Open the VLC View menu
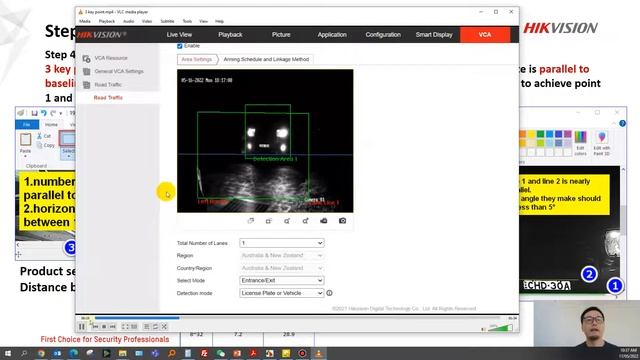Image resolution: width=640 pixels, height=360 pixels. point(203,21)
